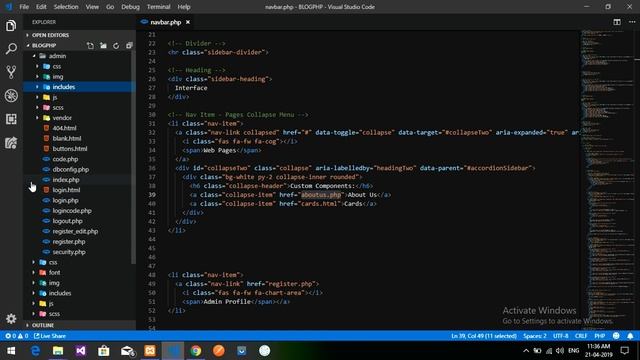The width and height of the screenshot is (640, 360).
Task: Open the Windows Action Center
Action: [x=624, y=351]
